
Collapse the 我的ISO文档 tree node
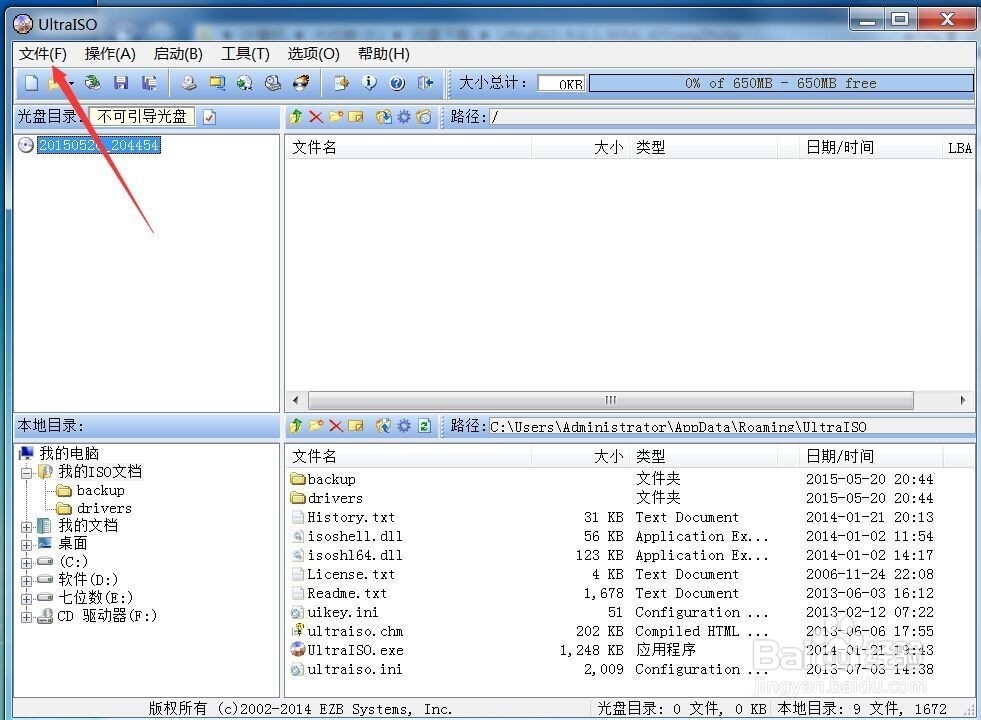(26, 472)
